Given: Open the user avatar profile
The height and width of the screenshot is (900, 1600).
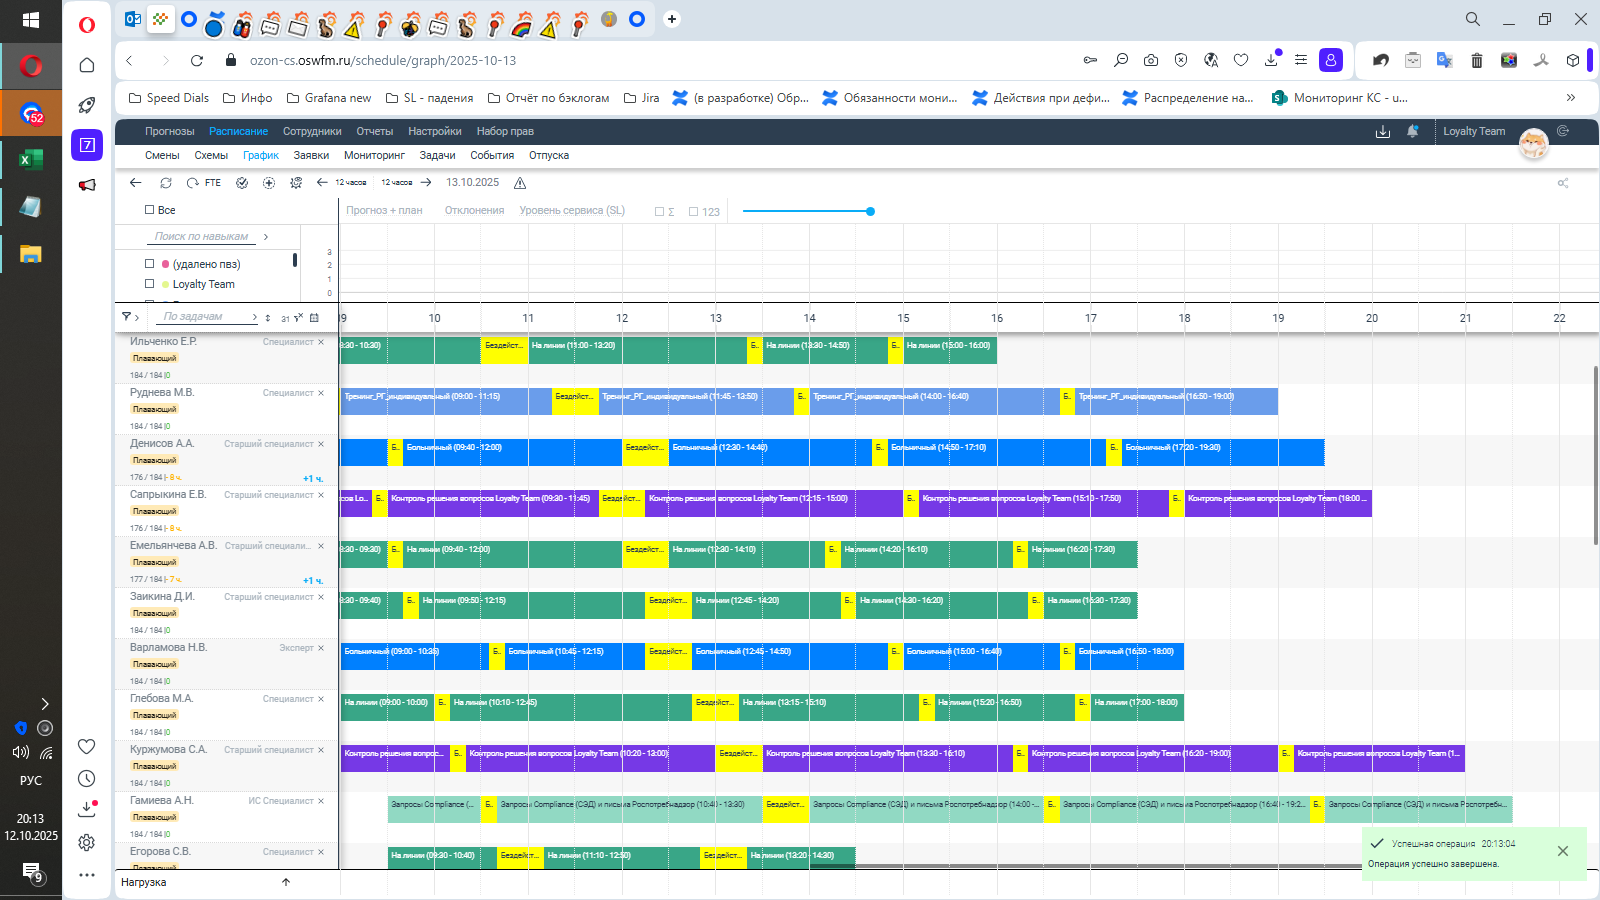Looking at the screenshot, I should point(1533,144).
